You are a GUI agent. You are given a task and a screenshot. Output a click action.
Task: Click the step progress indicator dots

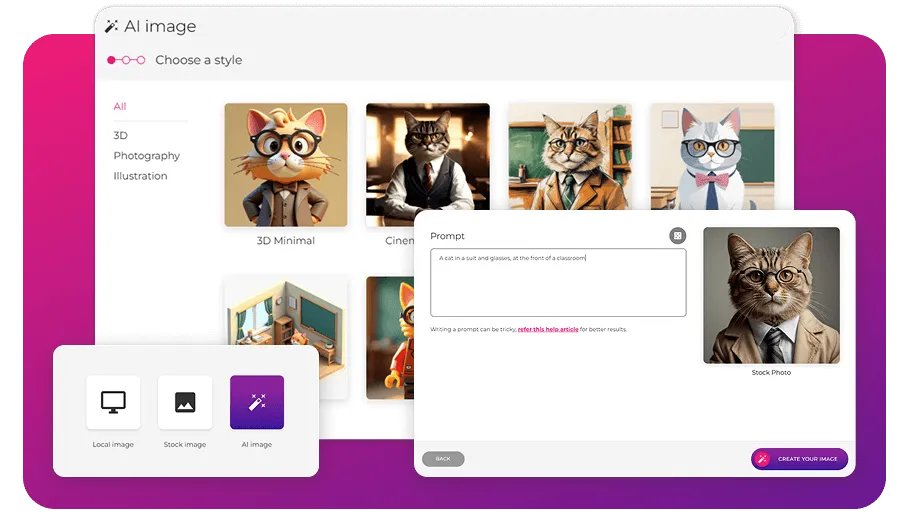126,60
